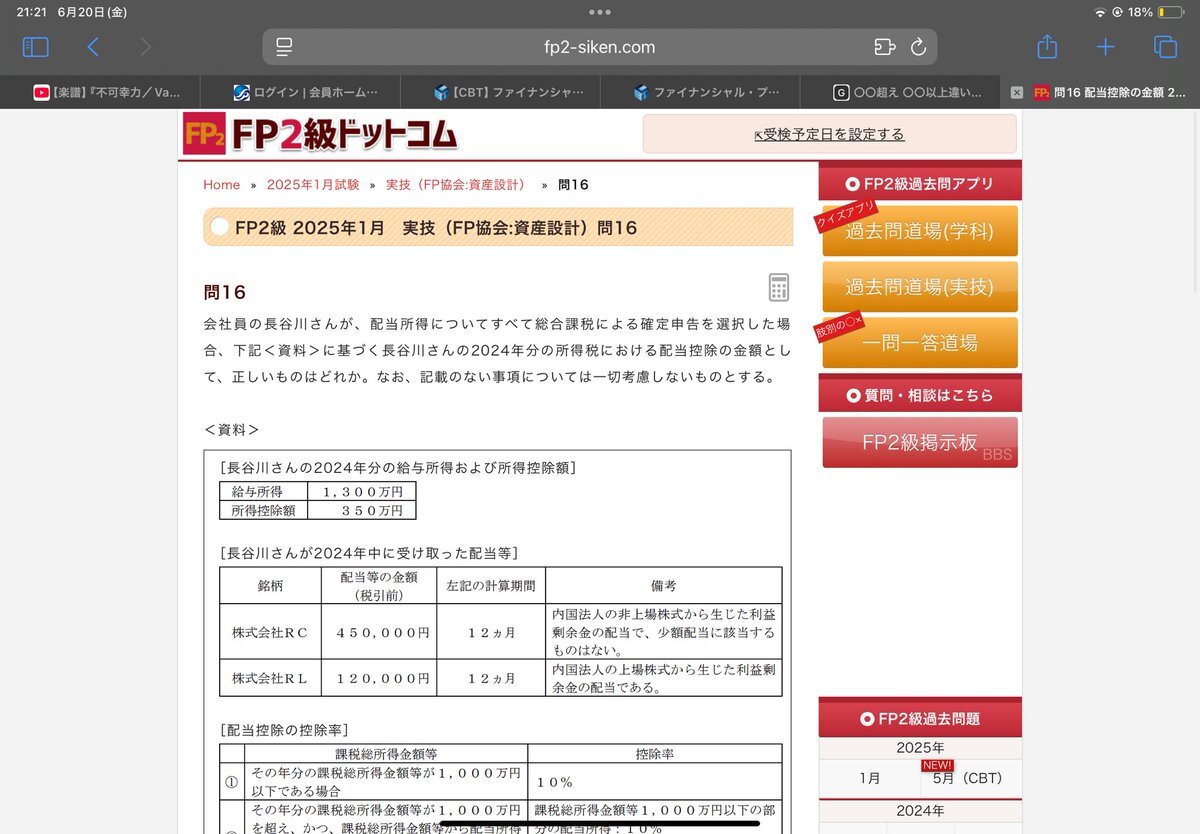Screen dimensions: 1200x834
Task: Click the 銘柄 column header
Action: coord(270,585)
